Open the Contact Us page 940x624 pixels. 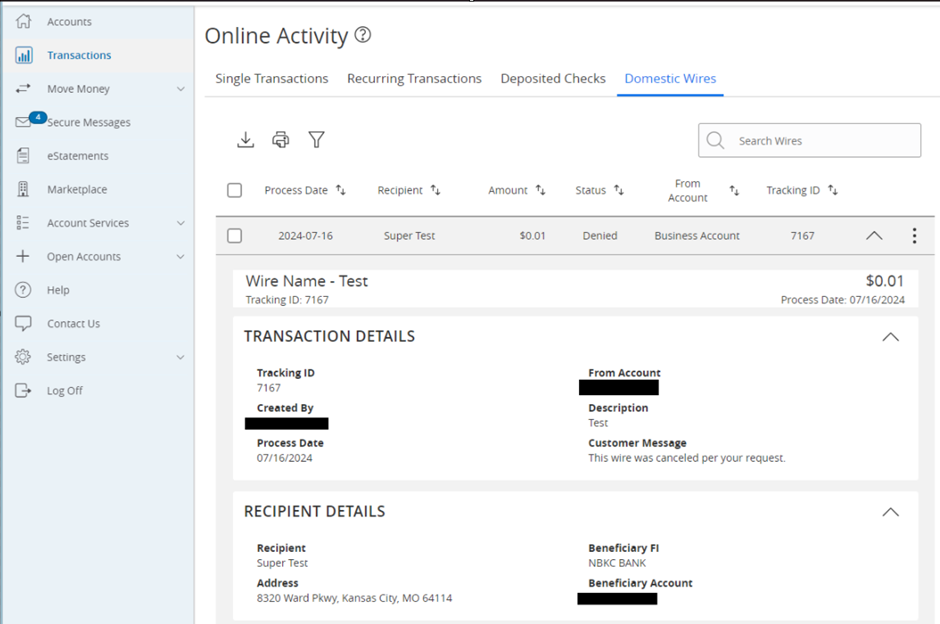pos(73,323)
